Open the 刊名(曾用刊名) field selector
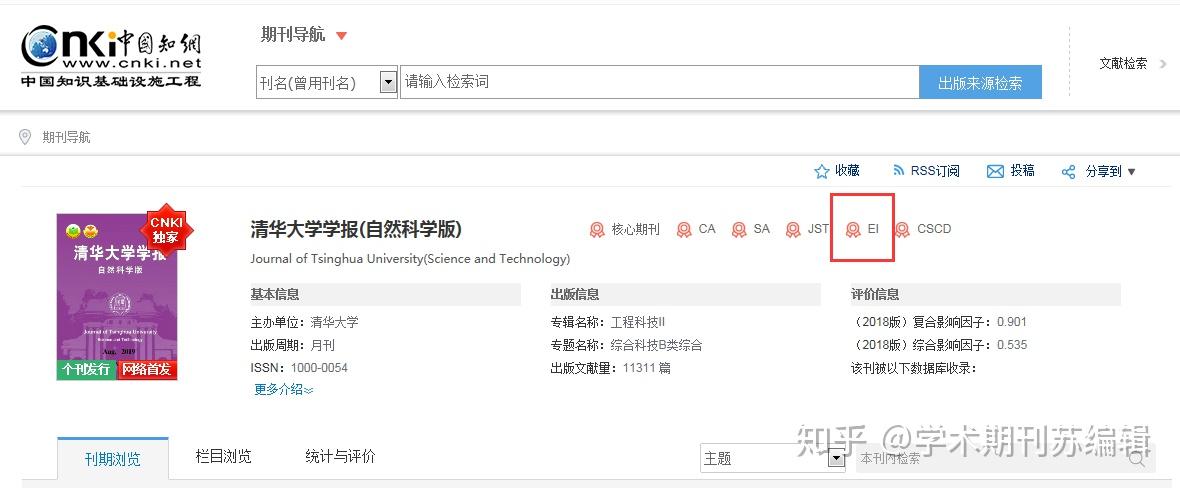 (327, 82)
